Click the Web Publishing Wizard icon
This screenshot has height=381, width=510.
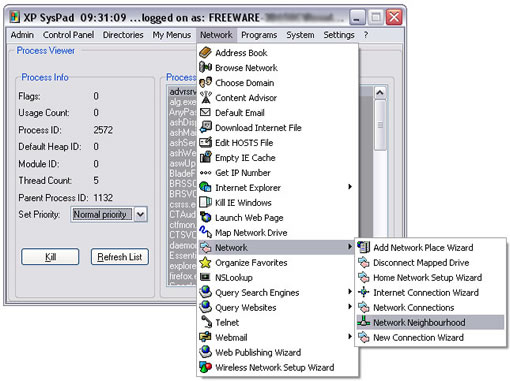click(x=205, y=352)
